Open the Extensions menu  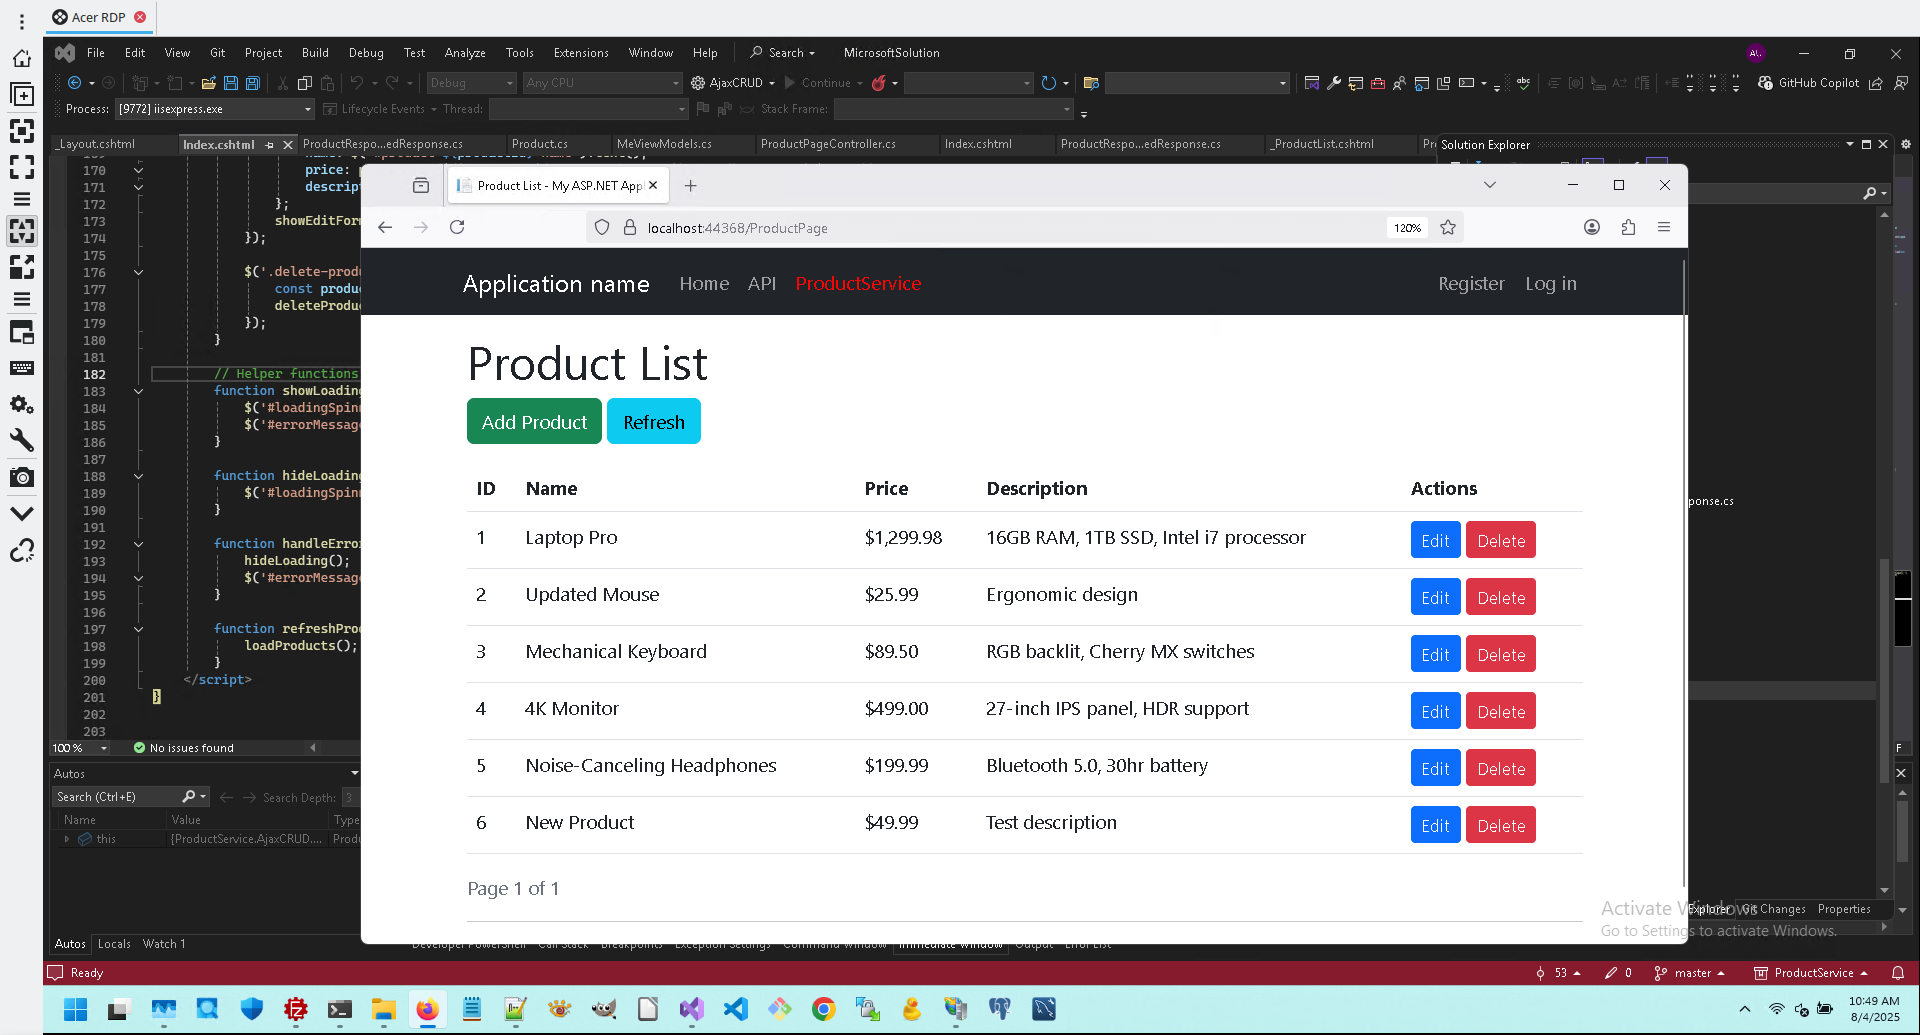click(x=581, y=53)
